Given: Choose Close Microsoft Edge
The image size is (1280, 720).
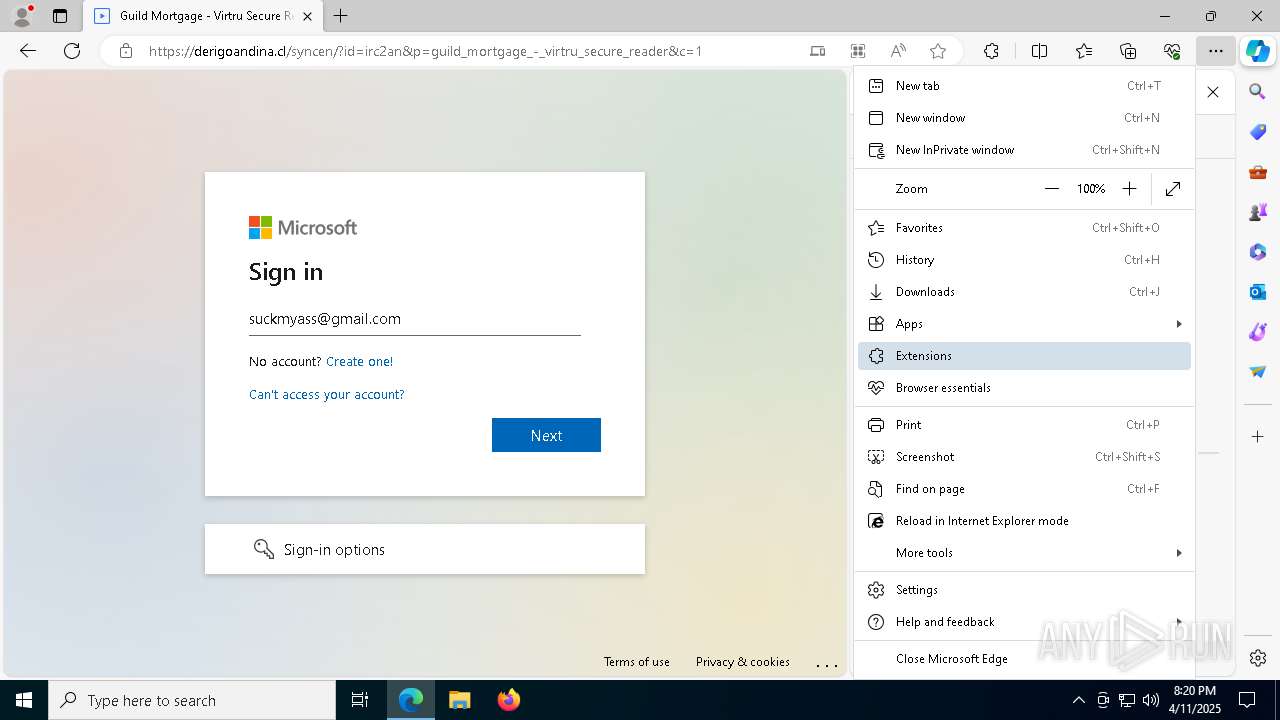Looking at the screenshot, I should [x=1024, y=659].
